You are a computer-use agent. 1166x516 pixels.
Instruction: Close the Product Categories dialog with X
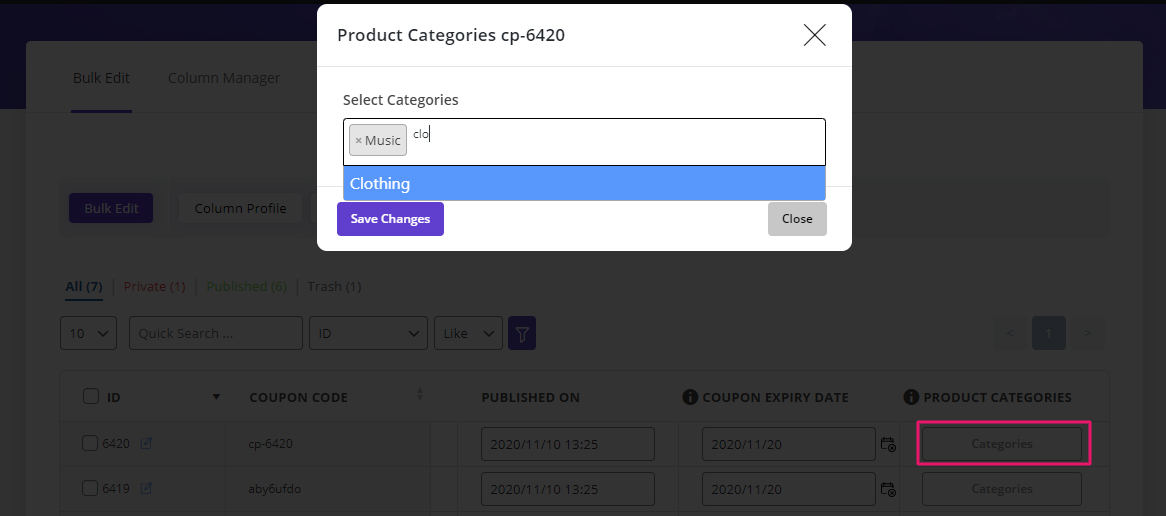click(x=815, y=36)
